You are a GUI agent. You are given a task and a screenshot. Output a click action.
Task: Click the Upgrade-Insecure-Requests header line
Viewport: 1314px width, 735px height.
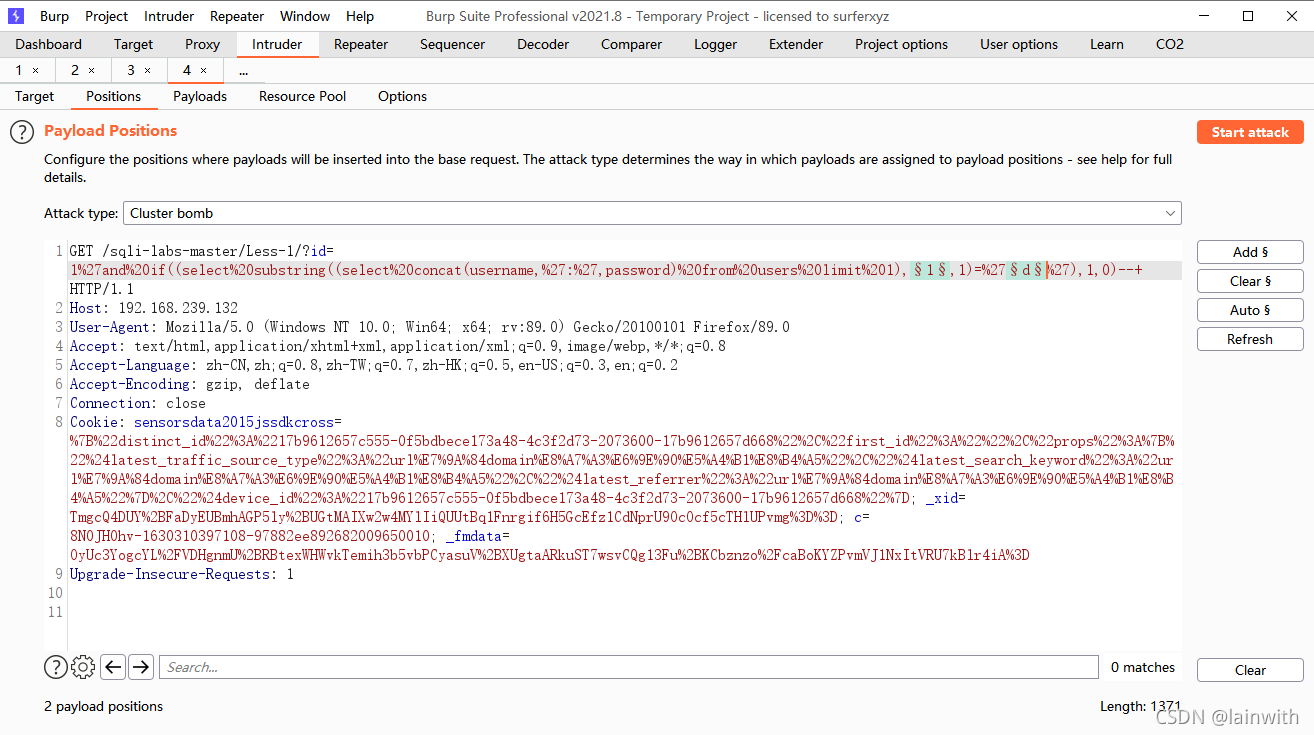[181, 574]
